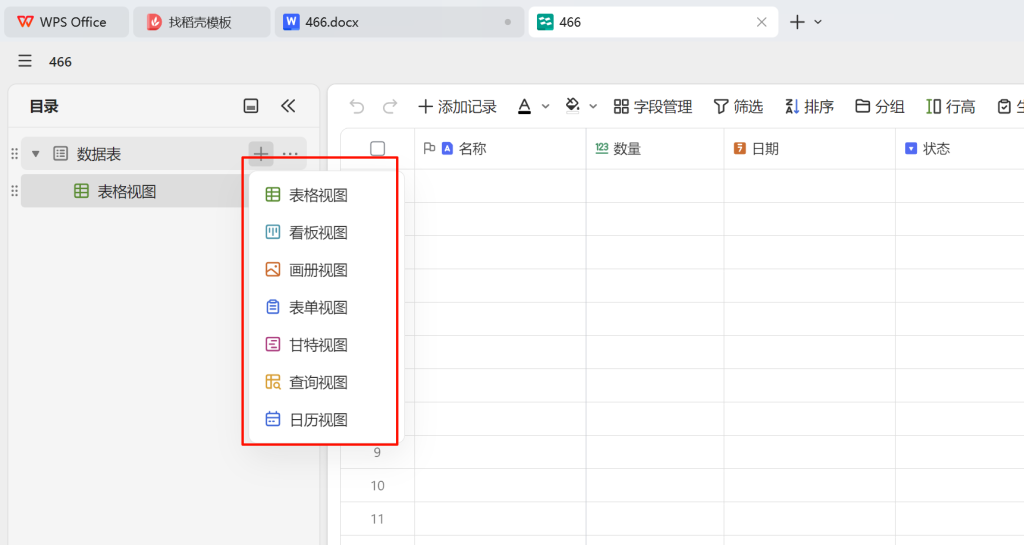Screen dimensions: 1024x545
Task: Expand the new tab dropdown arrow
Action: point(818,22)
